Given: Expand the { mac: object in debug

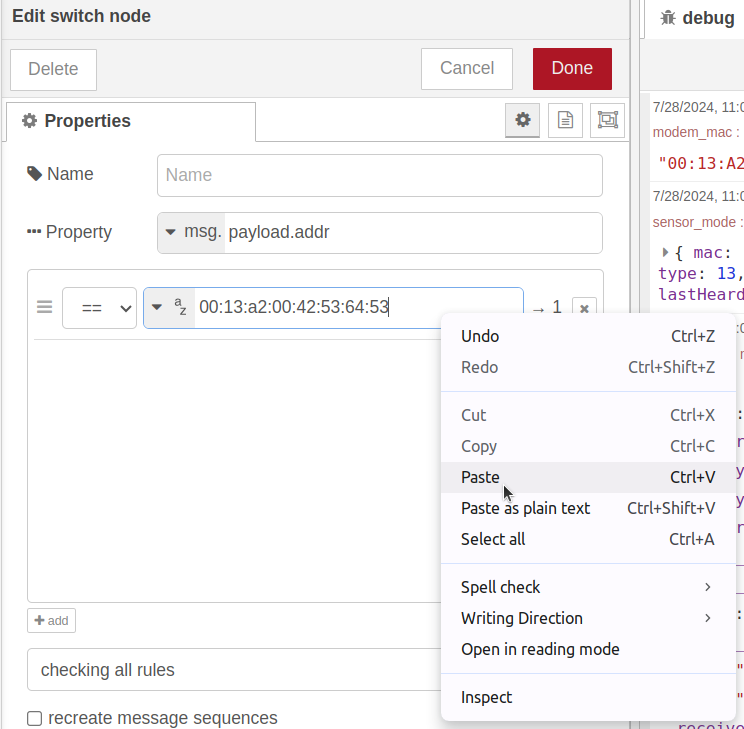Looking at the screenshot, I should tap(665, 252).
